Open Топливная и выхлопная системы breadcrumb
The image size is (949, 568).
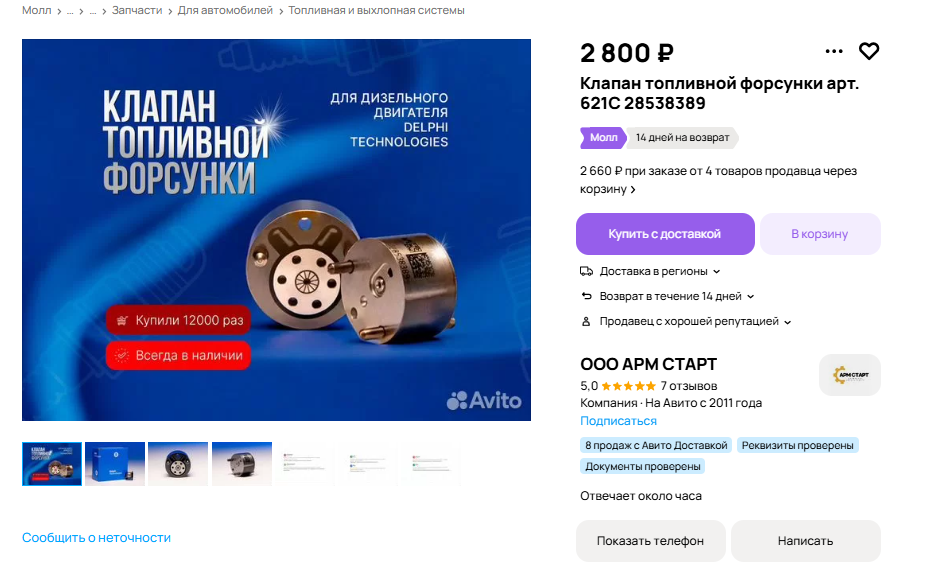tap(376, 10)
